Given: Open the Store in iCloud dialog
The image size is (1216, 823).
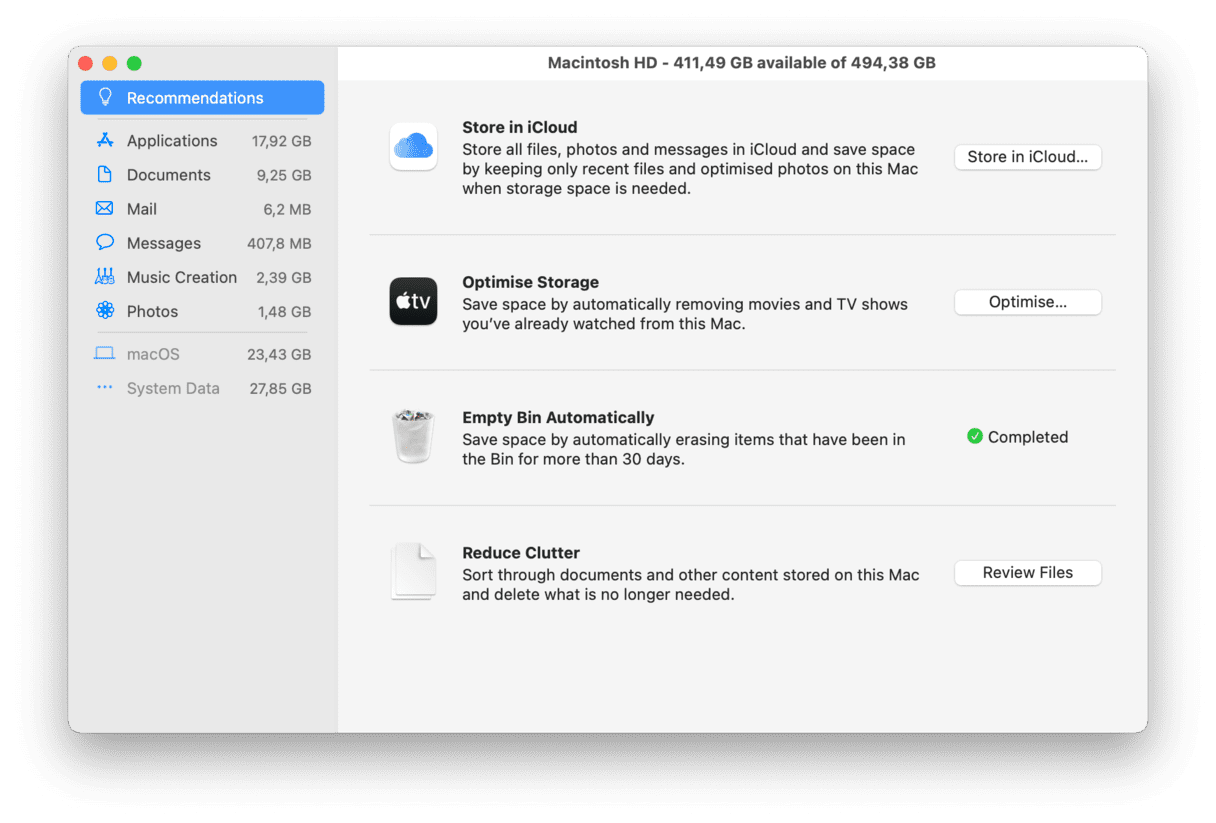Looking at the screenshot, I should tap(1027, 157).
